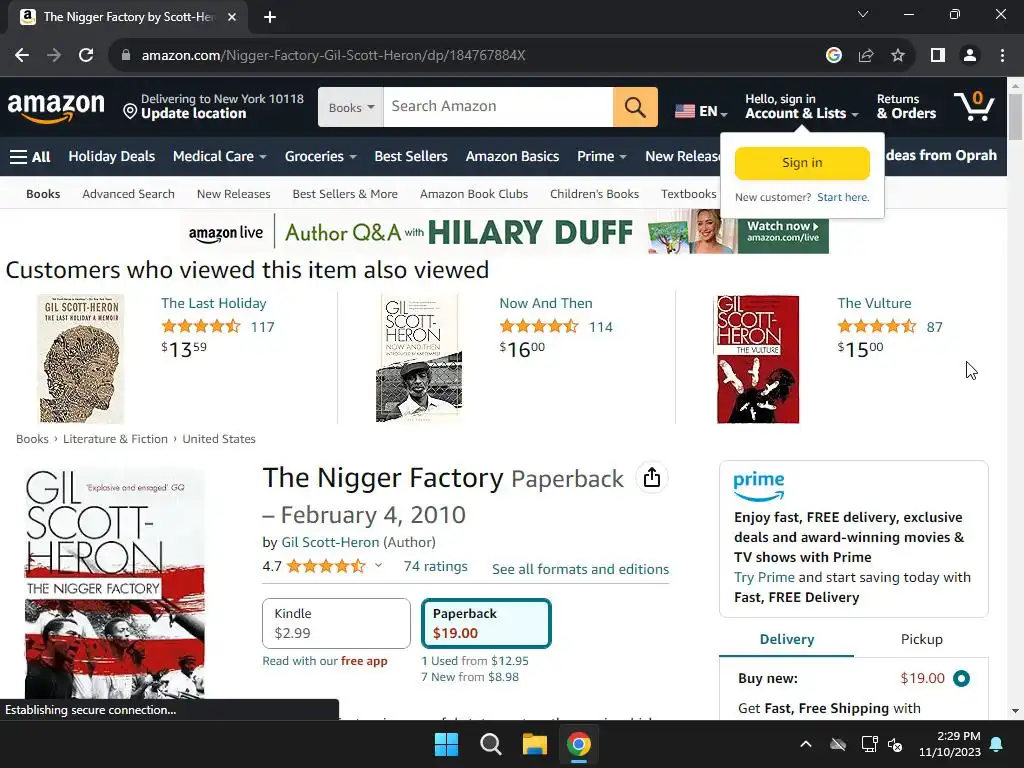Open the shopping cart icon
The image size is (1024, 768).
(974, 106)
